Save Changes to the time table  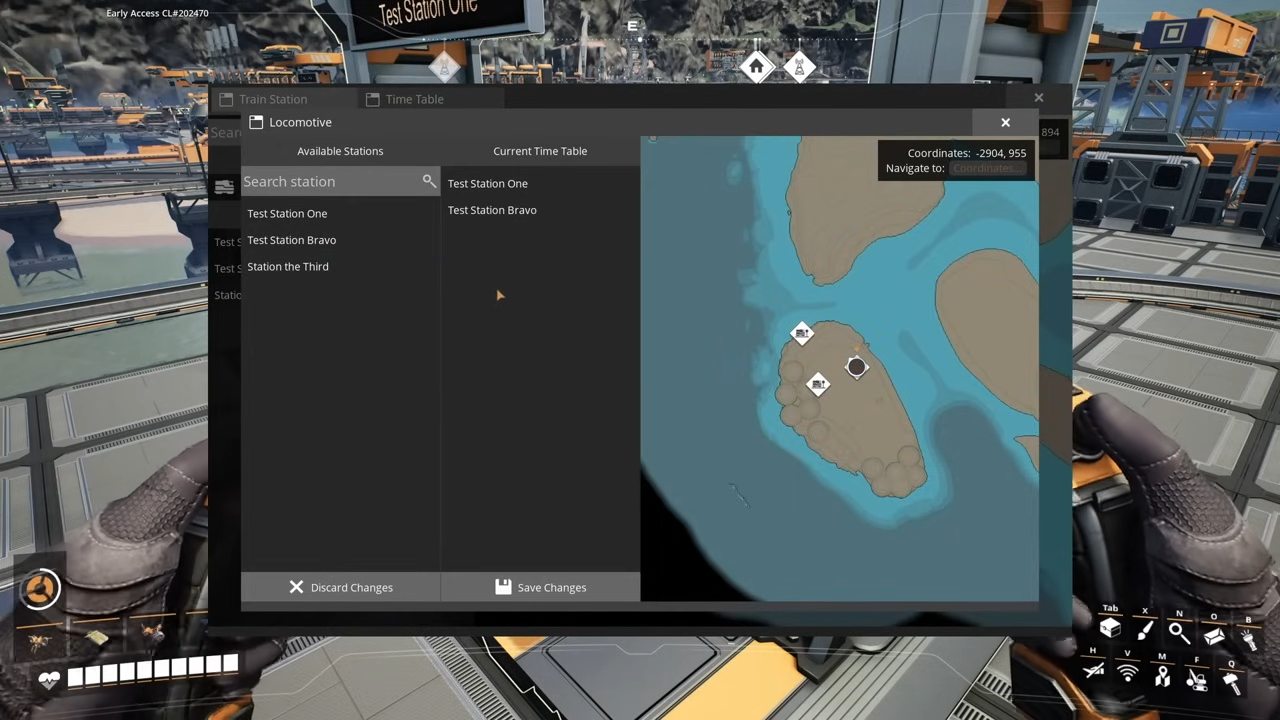[540, 587]
